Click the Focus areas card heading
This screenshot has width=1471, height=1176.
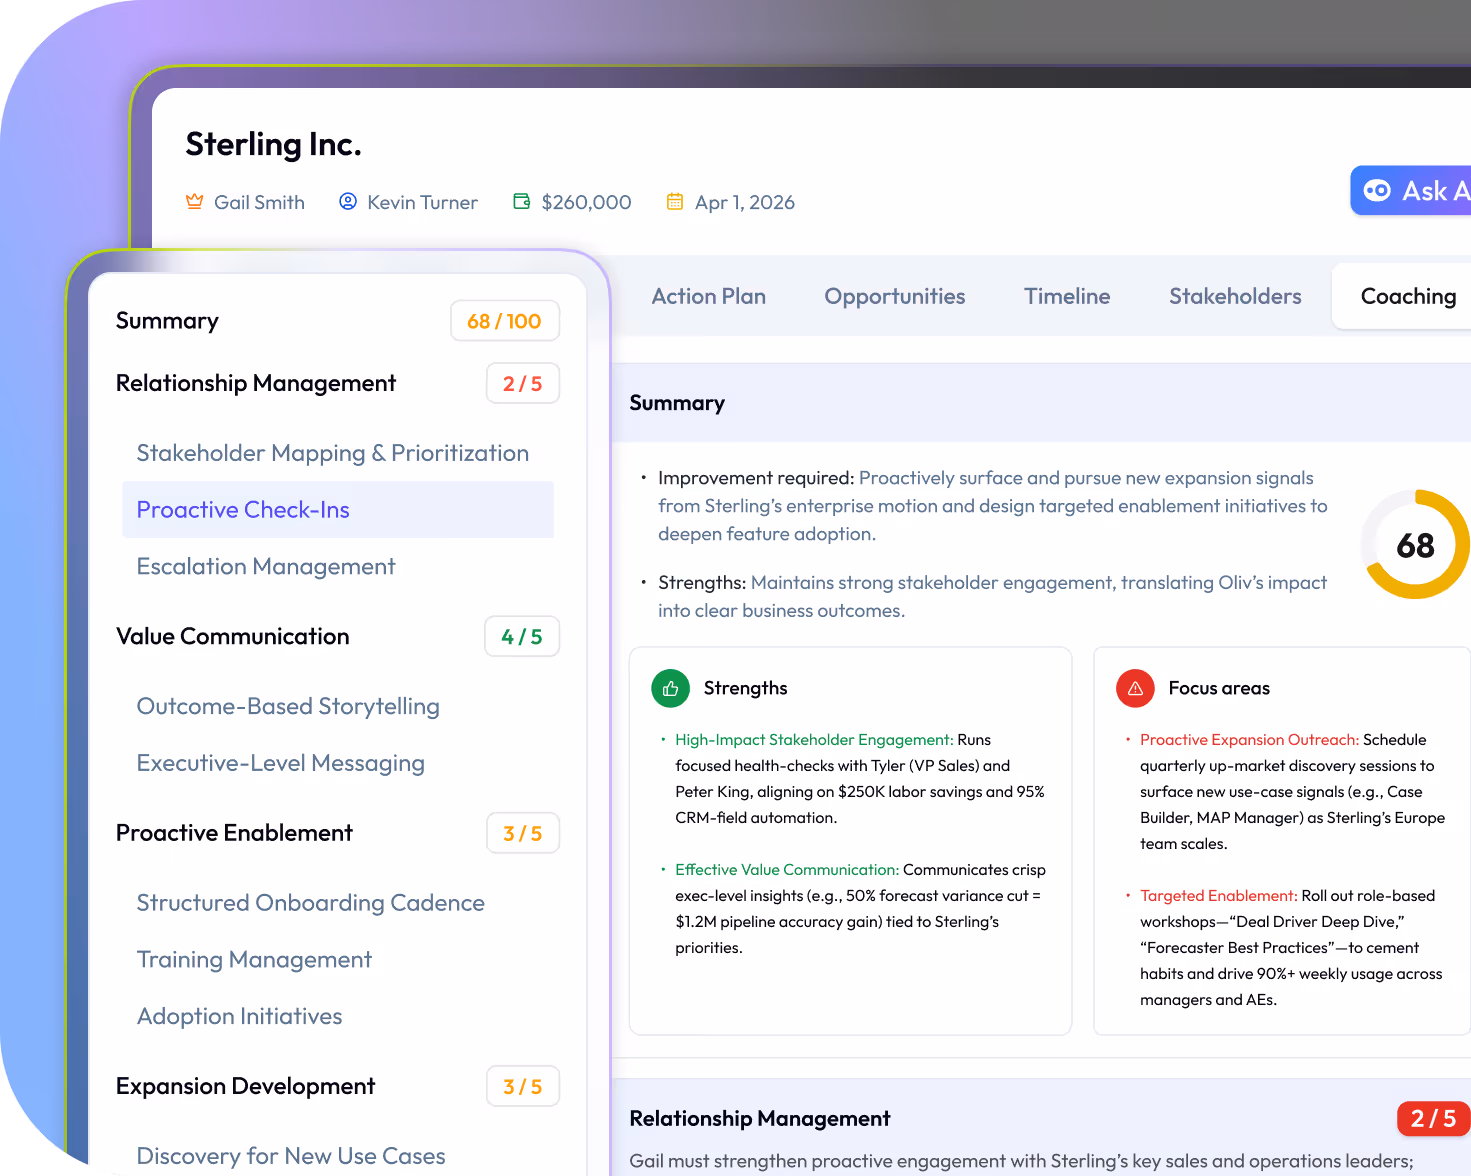coord(1219,688)
